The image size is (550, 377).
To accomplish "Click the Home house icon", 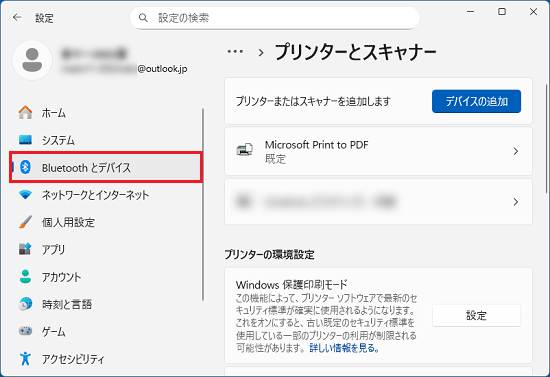I will point(25,113).
